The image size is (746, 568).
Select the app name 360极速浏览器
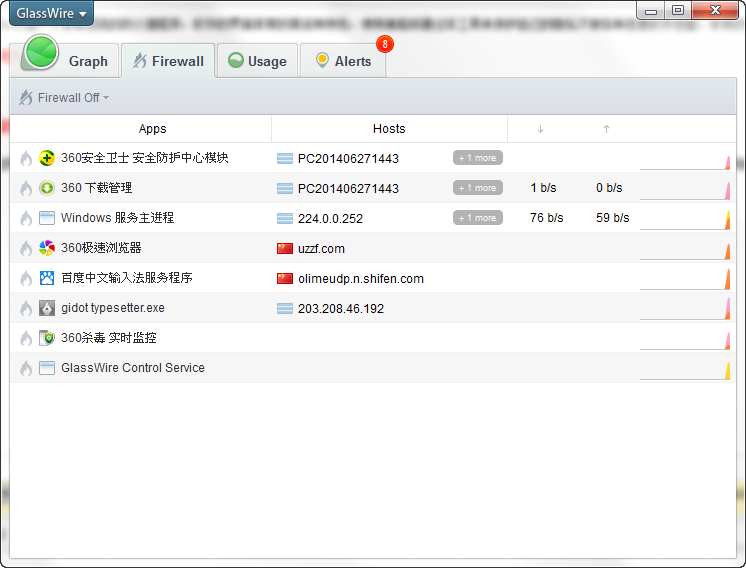click(x=101, y=248)
